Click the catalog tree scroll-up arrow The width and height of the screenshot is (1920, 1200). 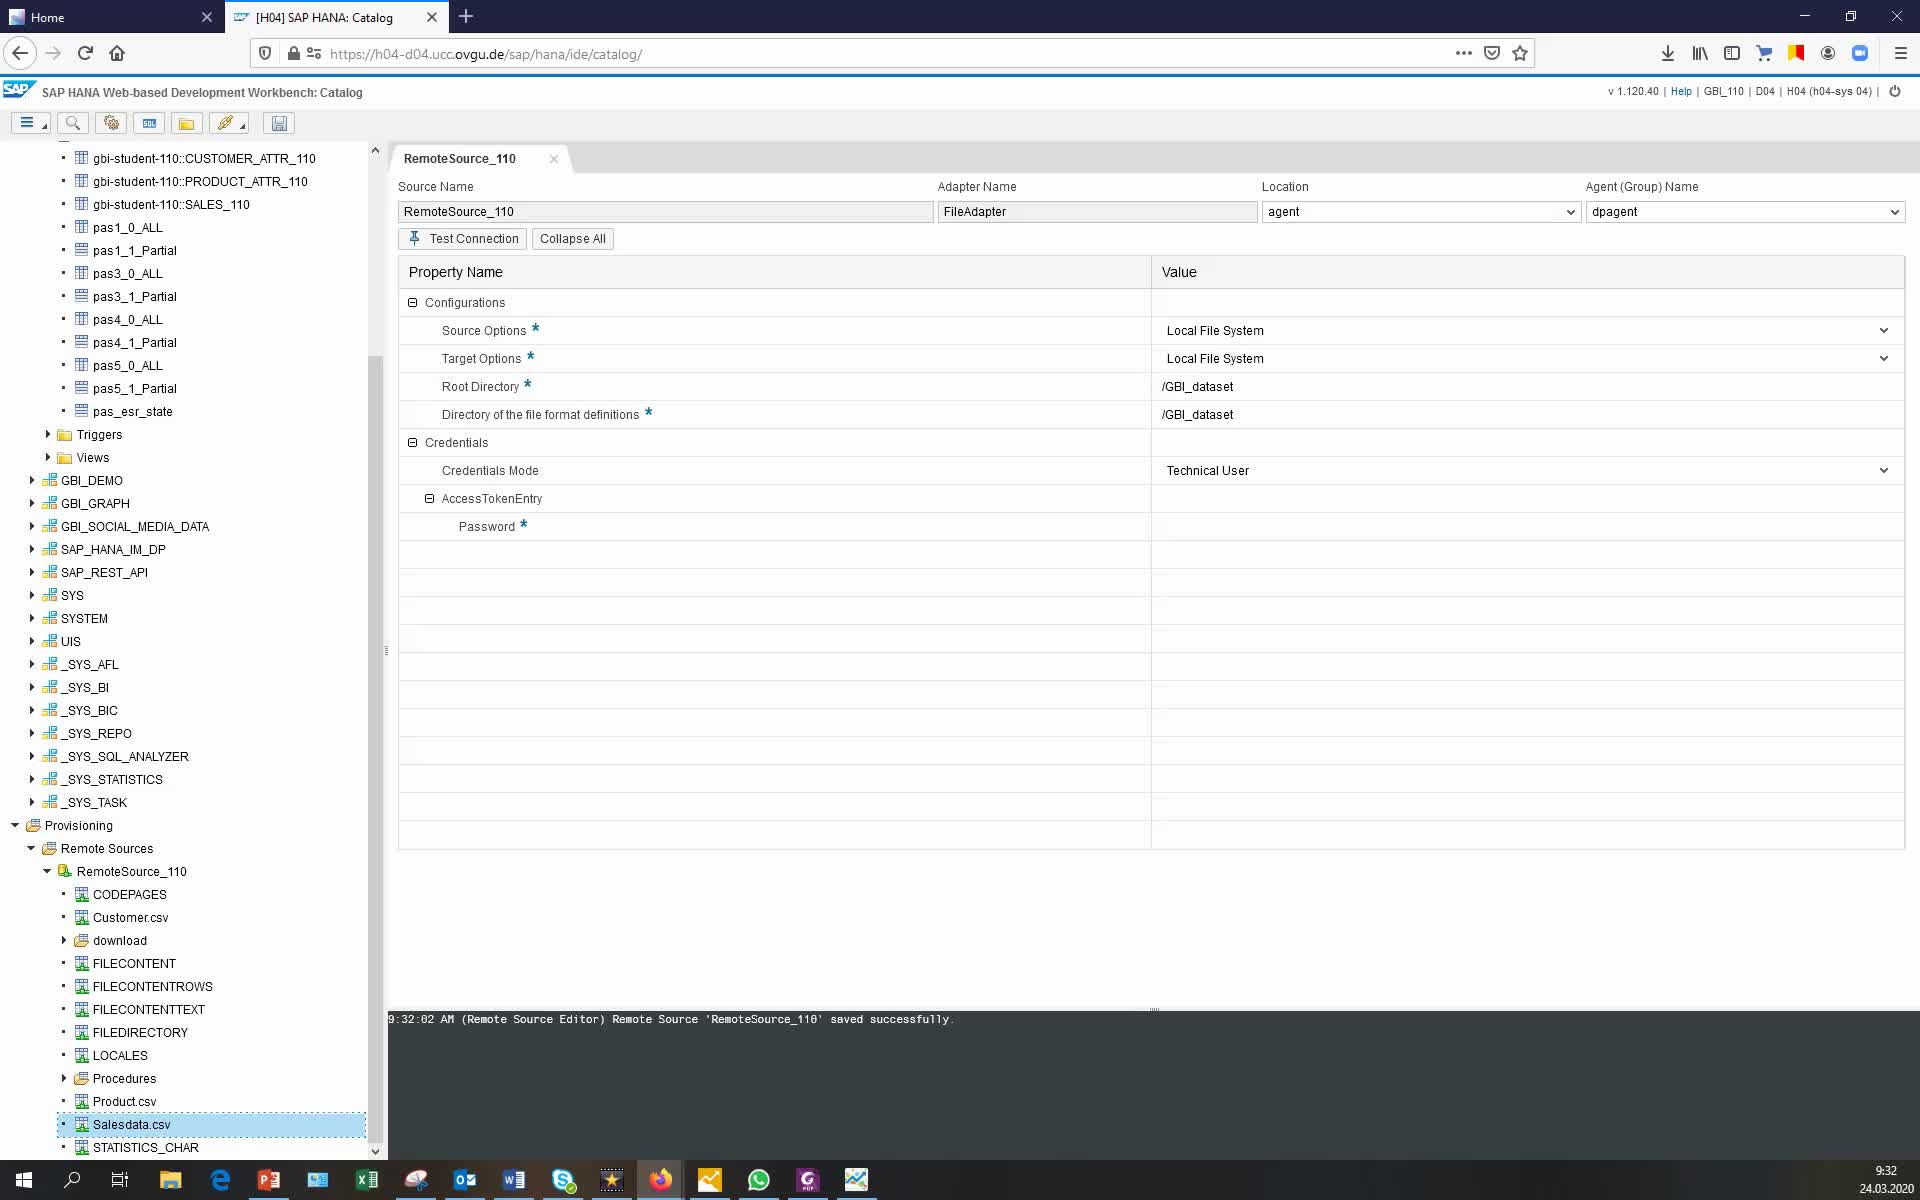(375, 150)
